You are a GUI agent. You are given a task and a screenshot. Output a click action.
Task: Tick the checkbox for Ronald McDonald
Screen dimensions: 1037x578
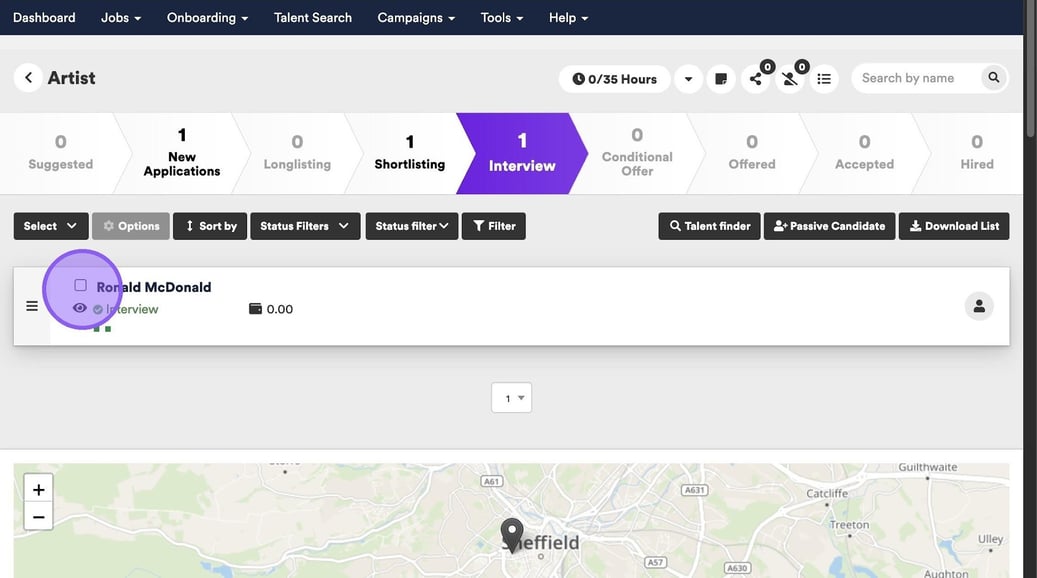click(x=81, y=285)
